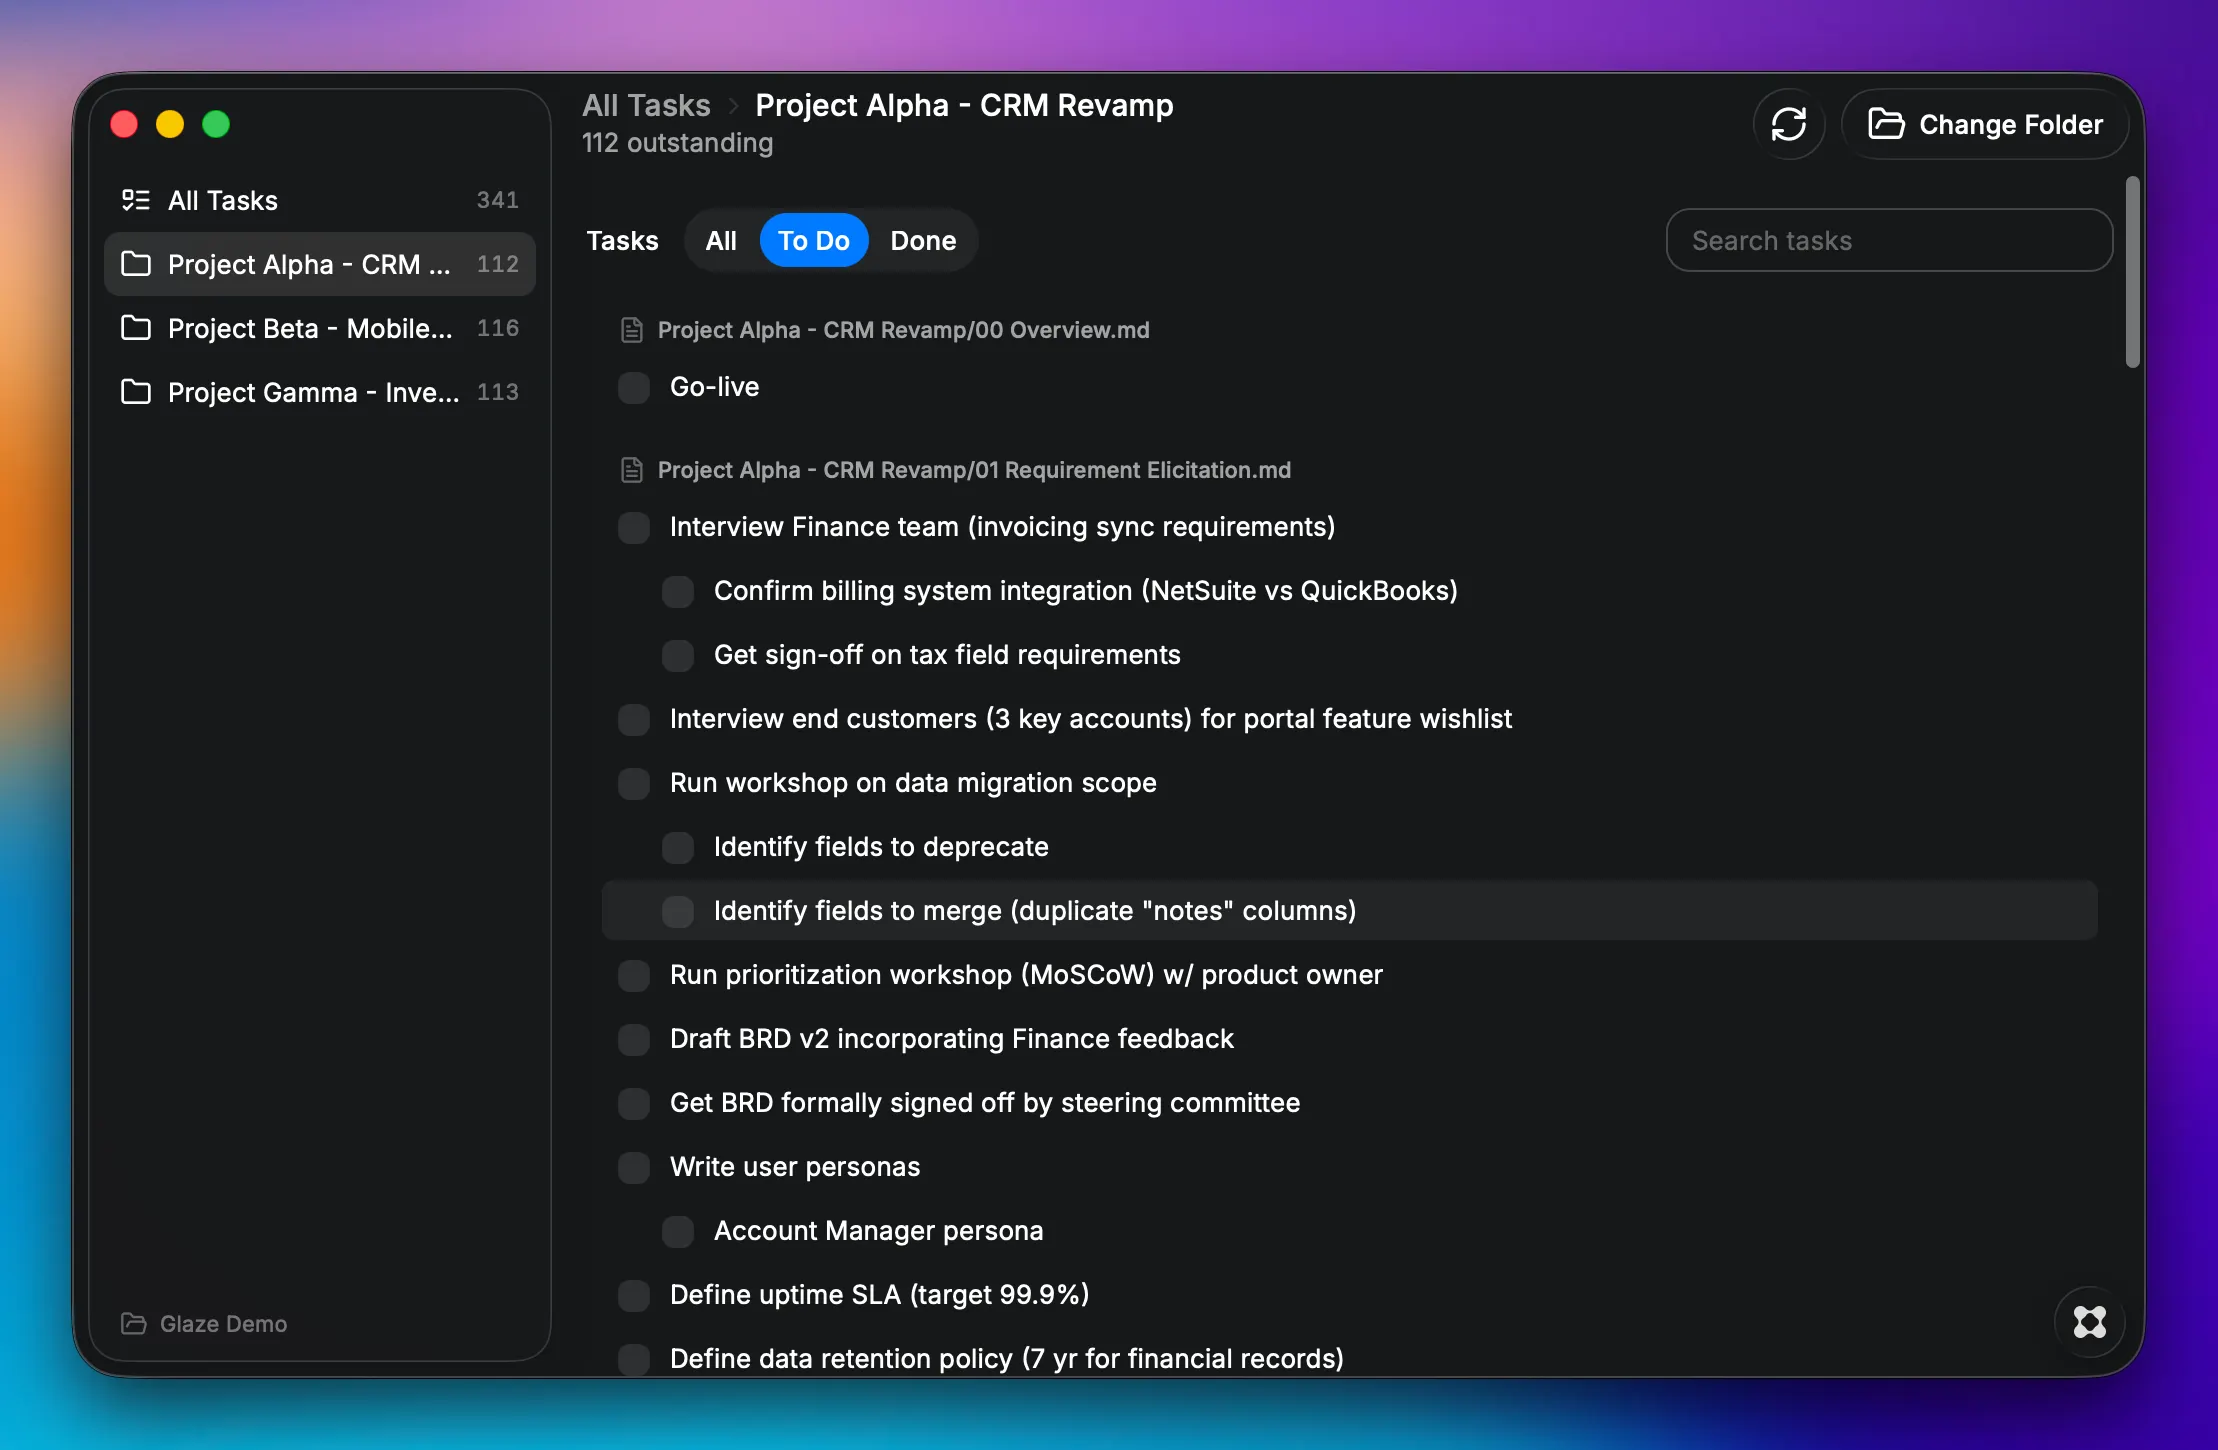Tick Get sign-off on tax field requirements

point(678,655)
